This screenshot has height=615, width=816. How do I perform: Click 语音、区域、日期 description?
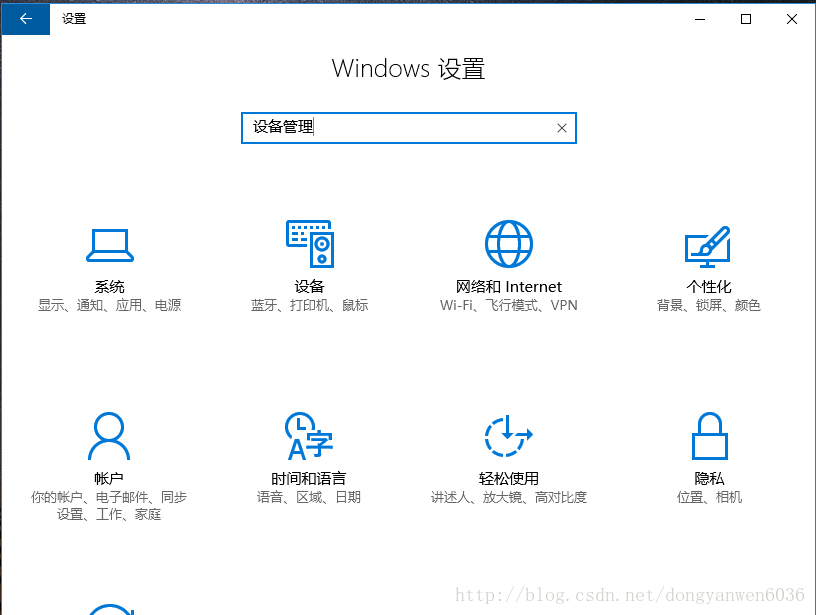[309, 497]
